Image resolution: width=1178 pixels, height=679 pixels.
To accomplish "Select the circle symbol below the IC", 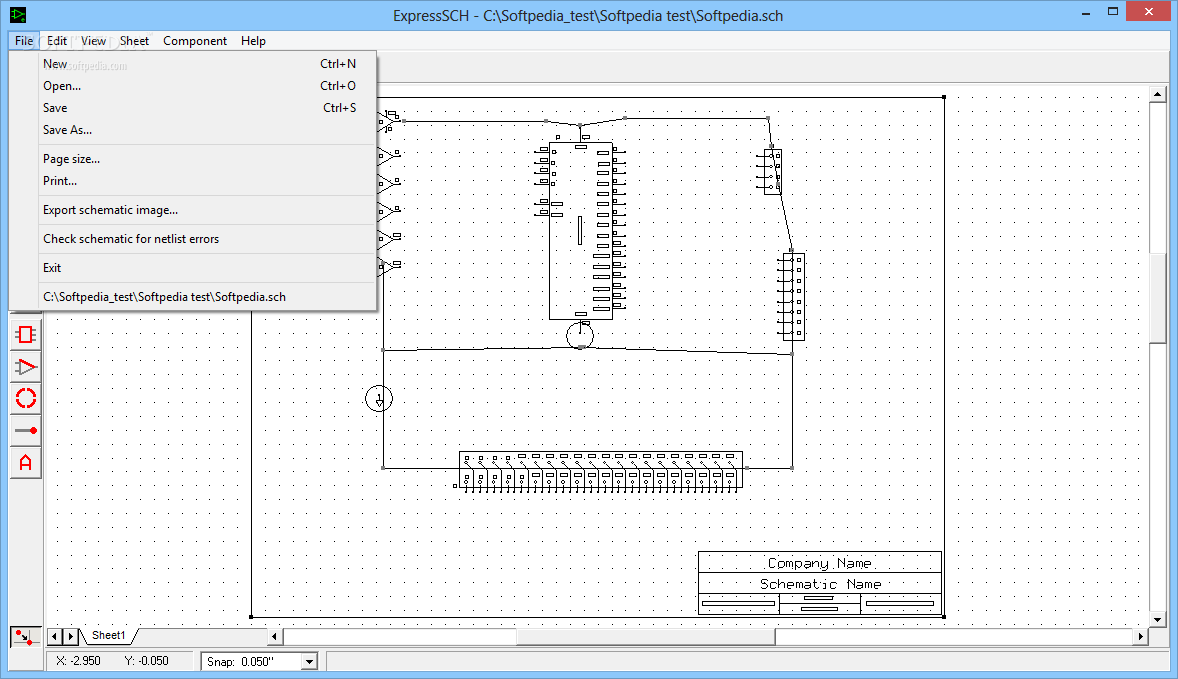I will coord(580,335).
